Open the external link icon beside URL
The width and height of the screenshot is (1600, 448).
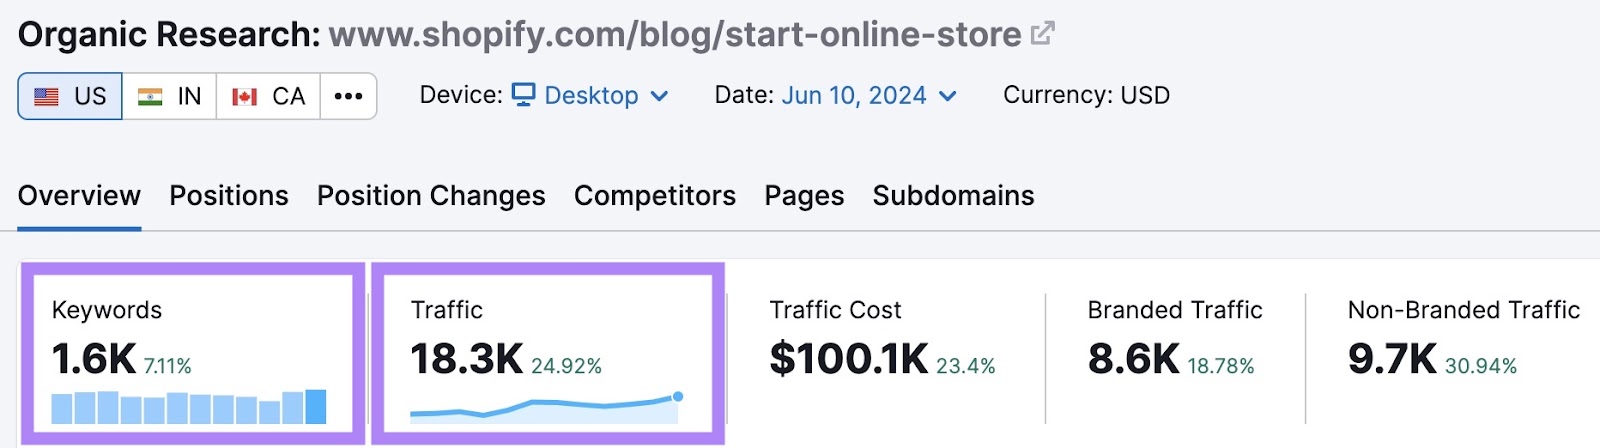tap(1043, 34)
